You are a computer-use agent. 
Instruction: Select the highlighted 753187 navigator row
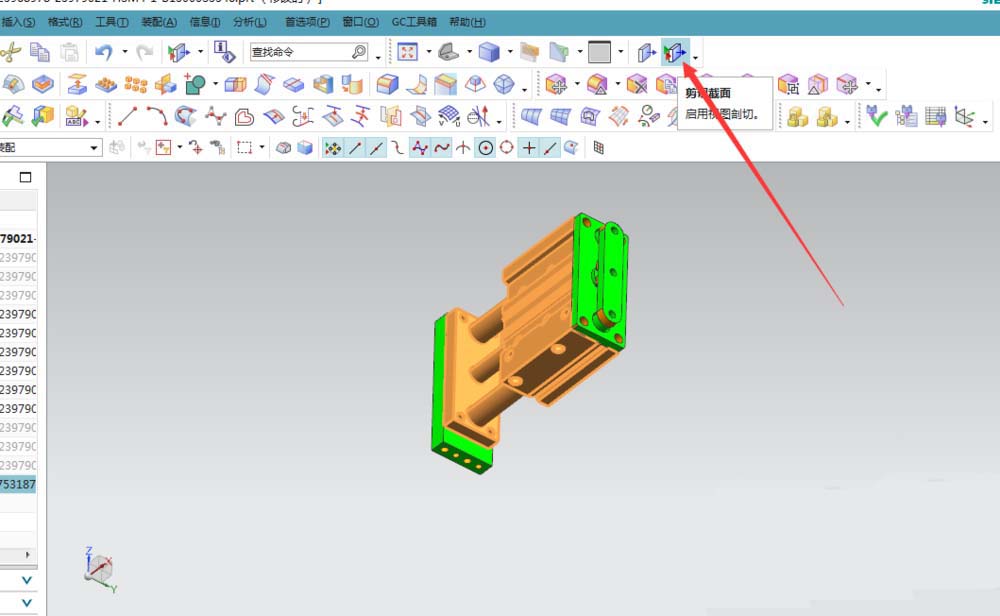(x=18, y=484)
